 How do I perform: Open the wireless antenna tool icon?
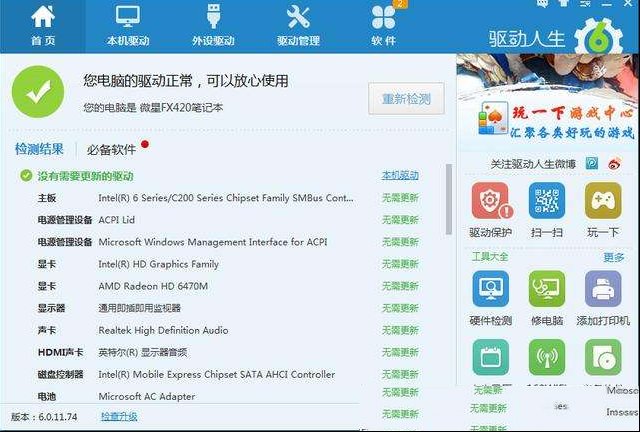click(547, 357)
